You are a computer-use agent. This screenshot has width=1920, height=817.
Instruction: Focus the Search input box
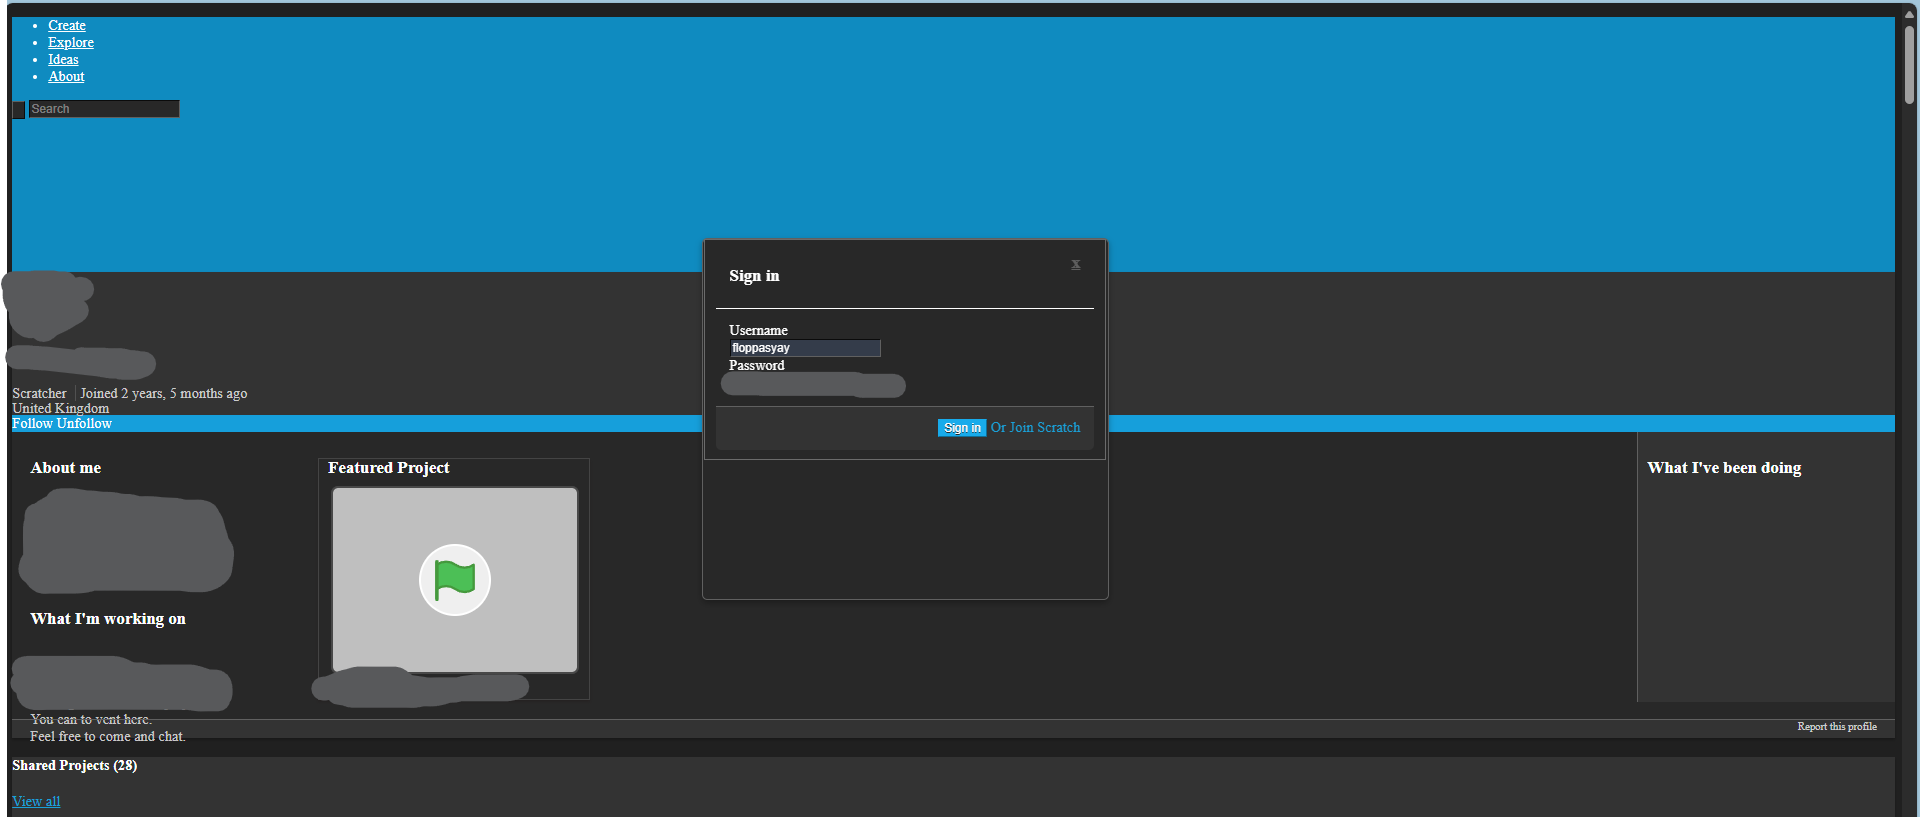click(103, 109)
